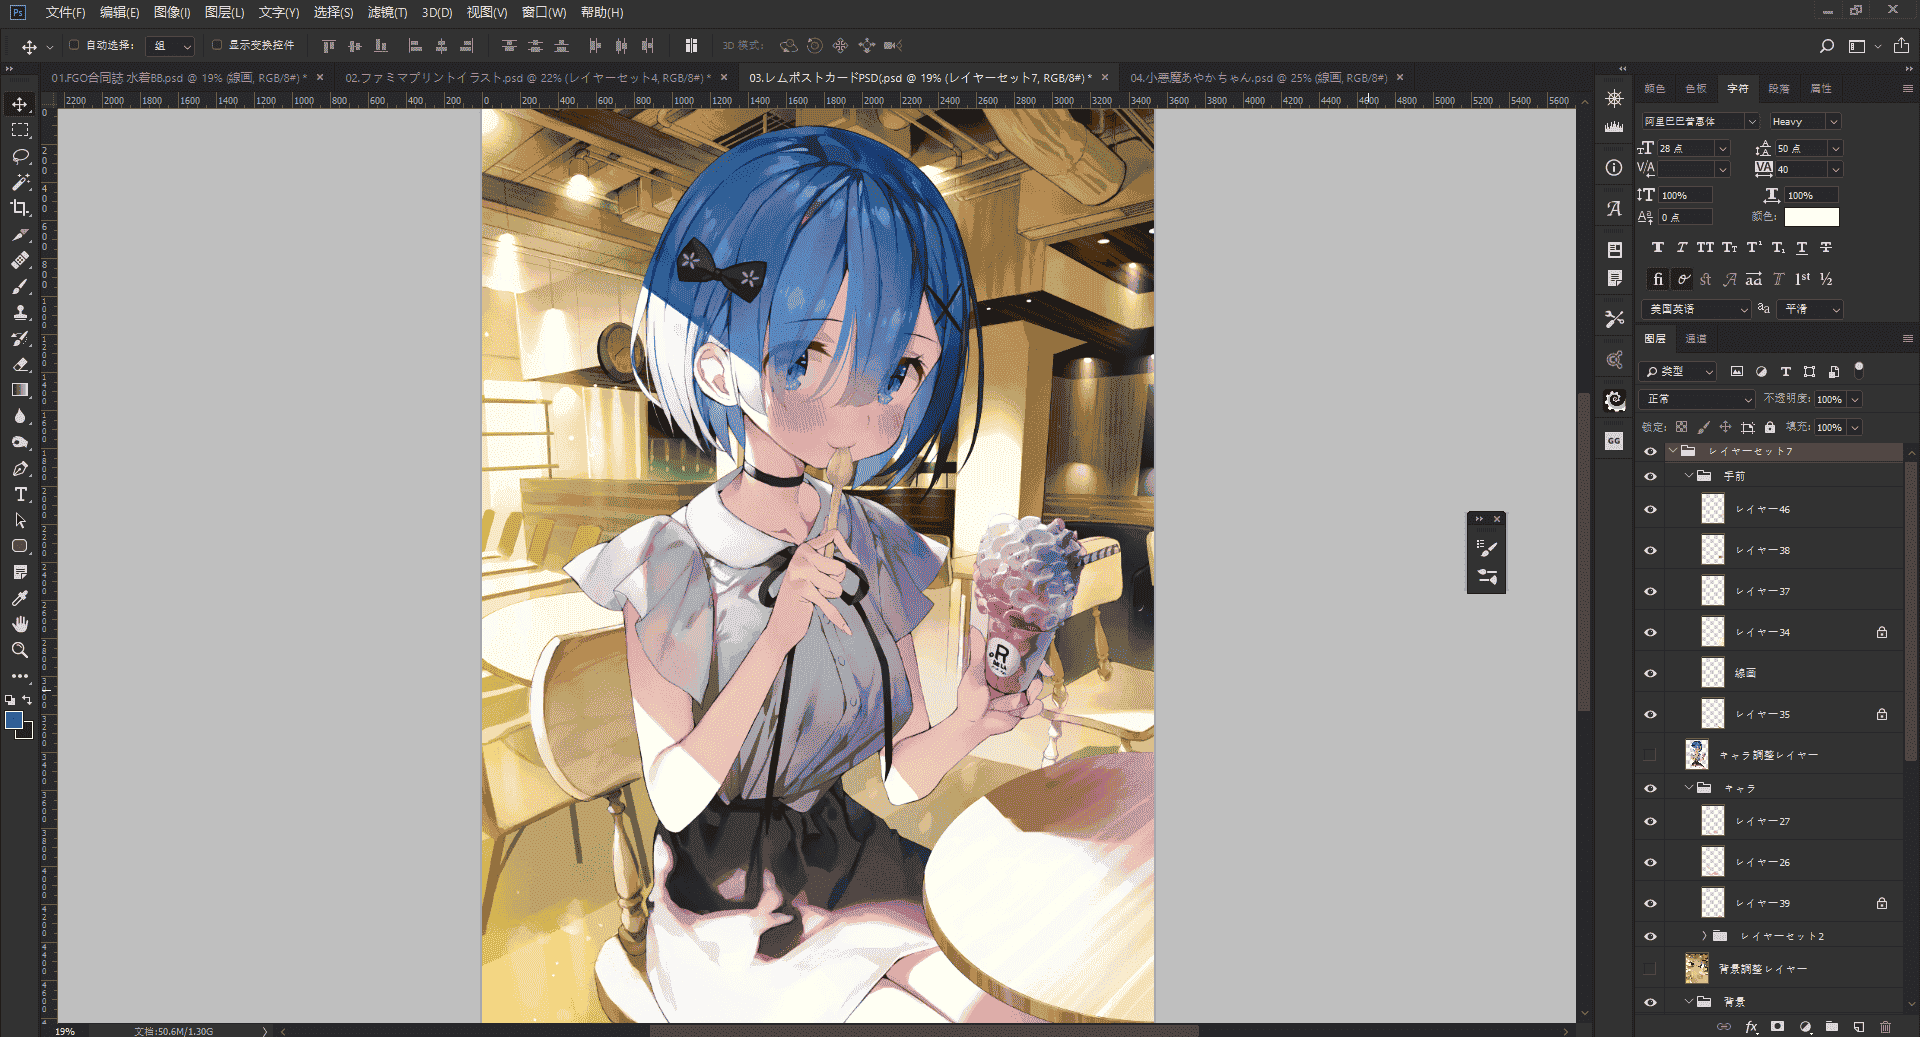Switch to the 段落 panel tab
Screen dimensions: 1920x1037
pyautogui.click(x=1779, y=88)
